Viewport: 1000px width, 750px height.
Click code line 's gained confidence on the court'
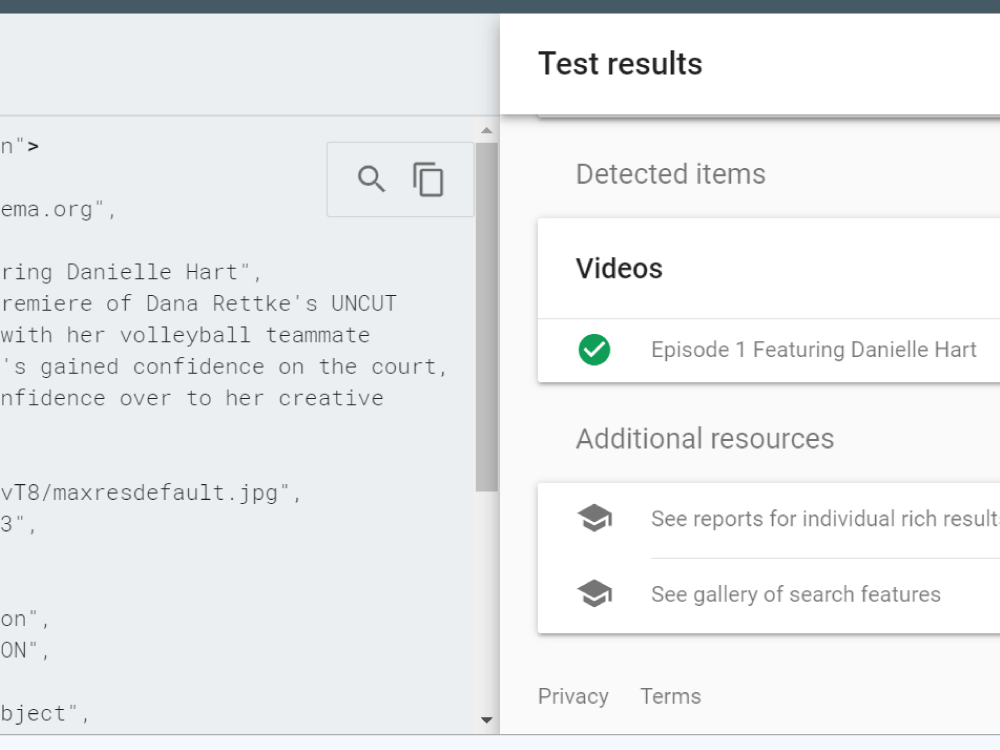(224, 367)
